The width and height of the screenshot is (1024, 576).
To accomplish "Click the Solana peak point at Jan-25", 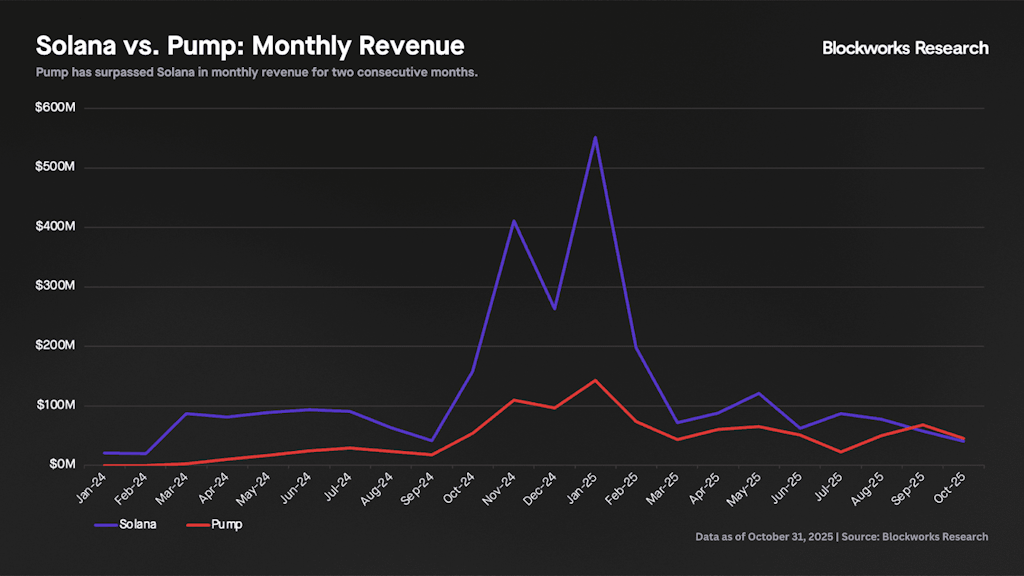I will click(x=596, y=137).
